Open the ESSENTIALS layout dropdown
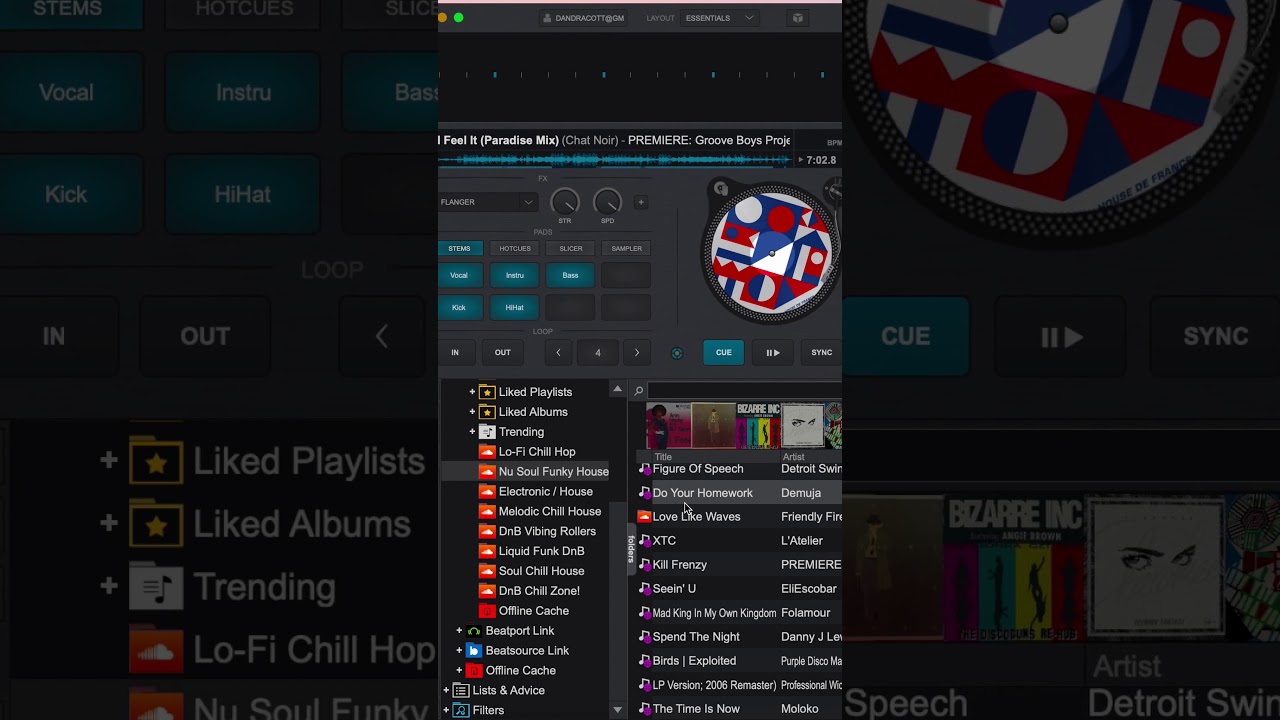This screenshot has width=1280, height=720. (719, 18)
